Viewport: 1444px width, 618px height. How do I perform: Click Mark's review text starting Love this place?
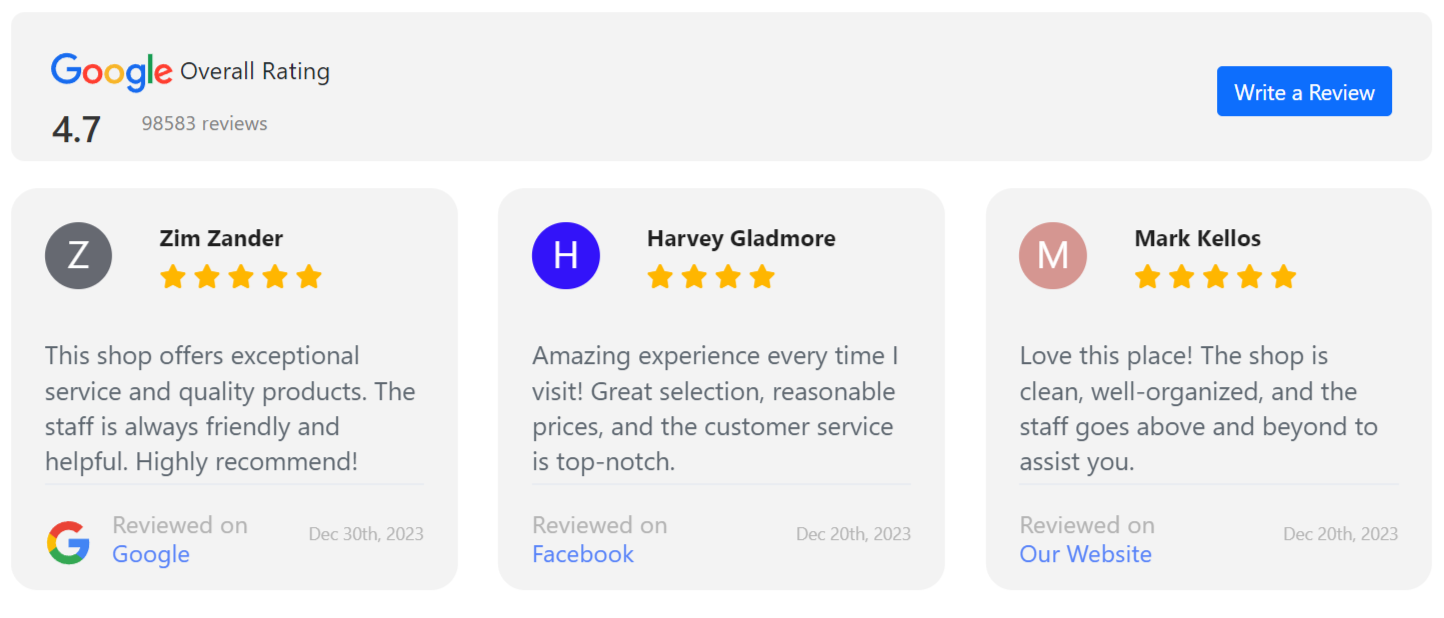coord(1198,409)
